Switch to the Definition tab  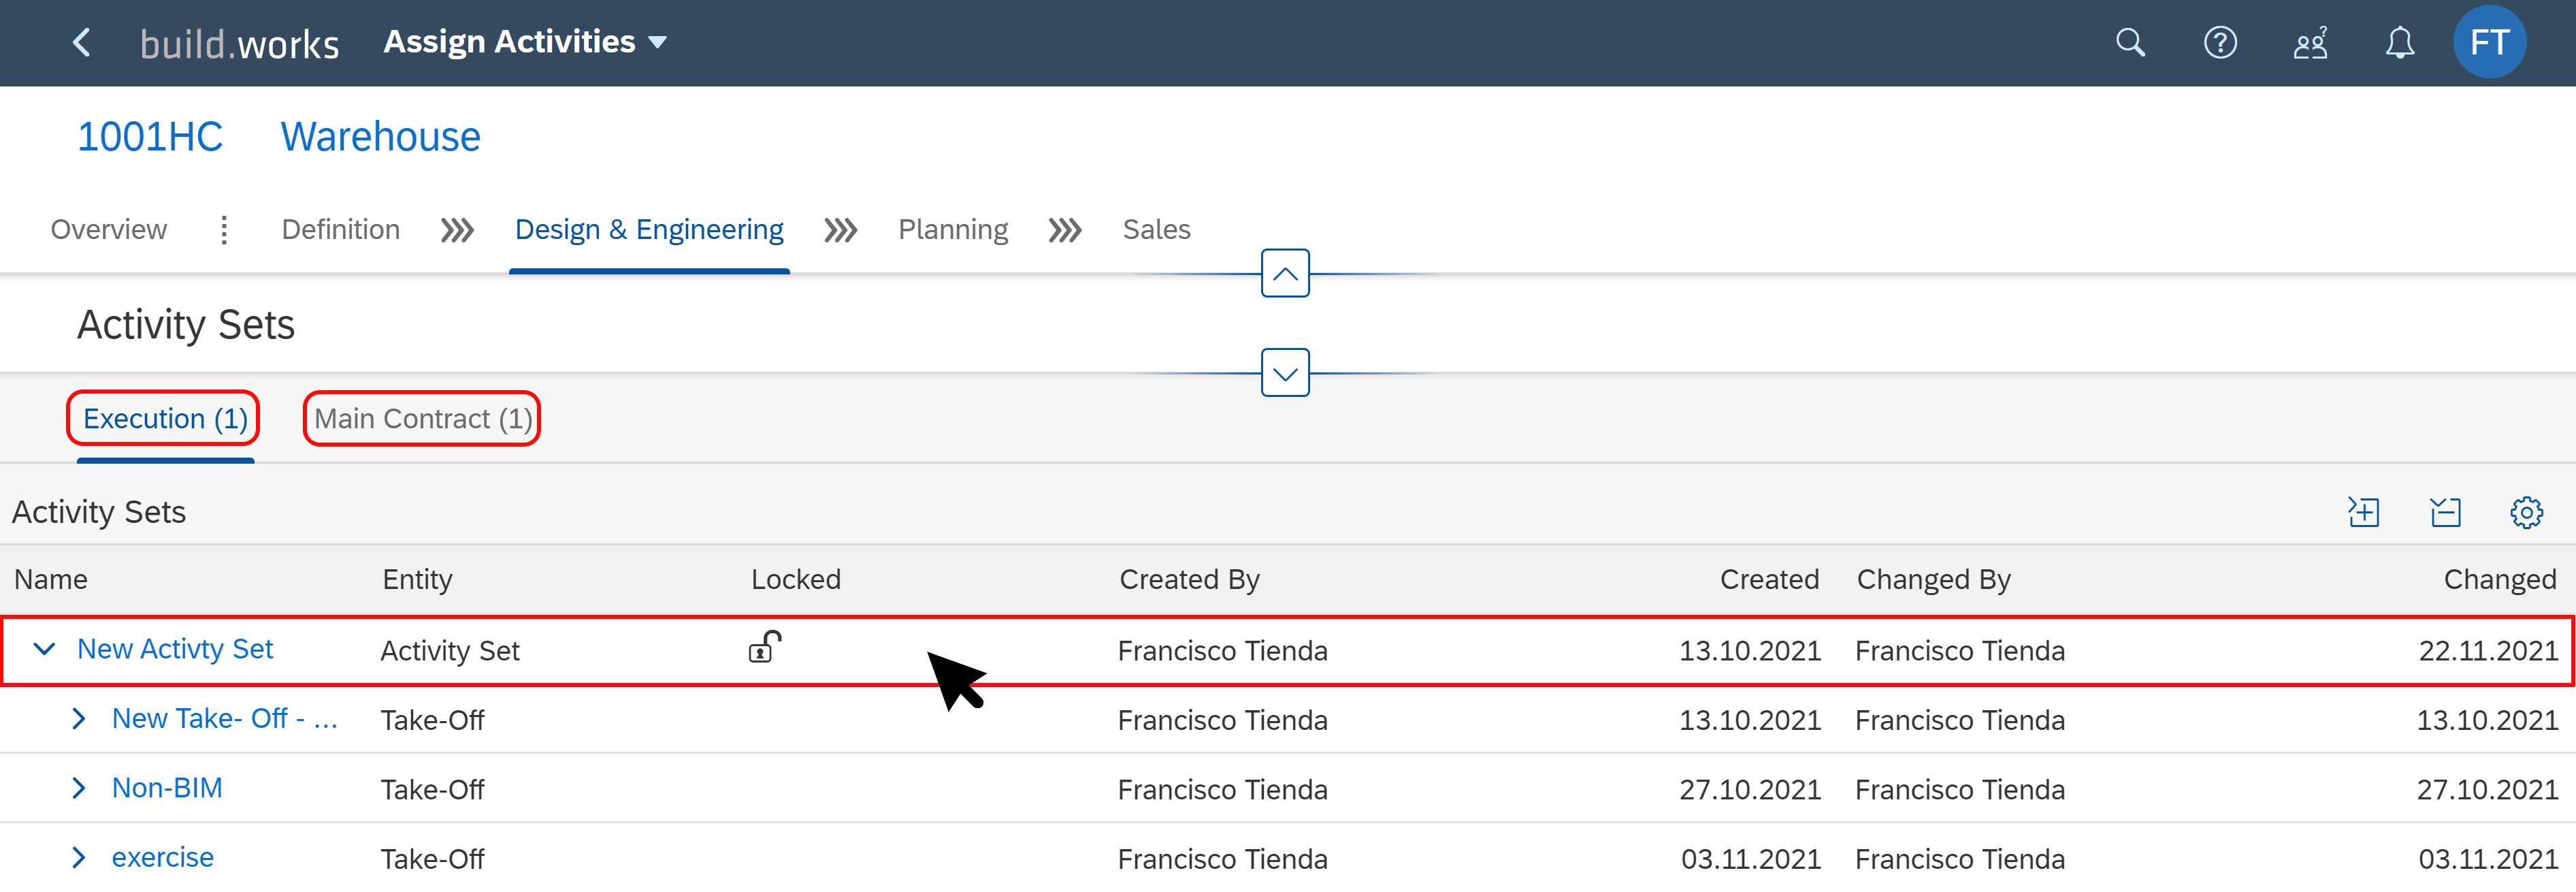point(340,230)
